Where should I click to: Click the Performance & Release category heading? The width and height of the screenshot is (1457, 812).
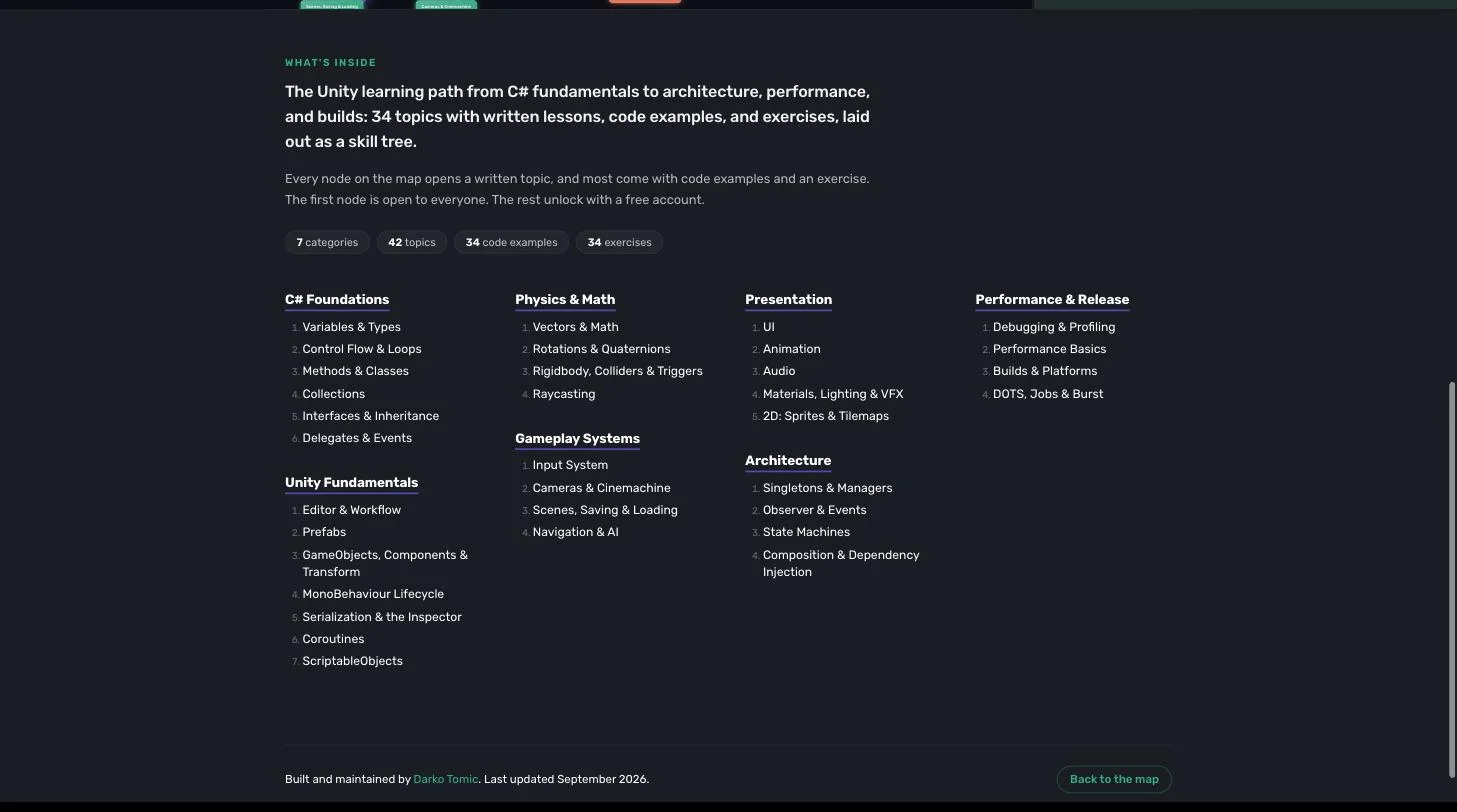tap(1052, 300)
